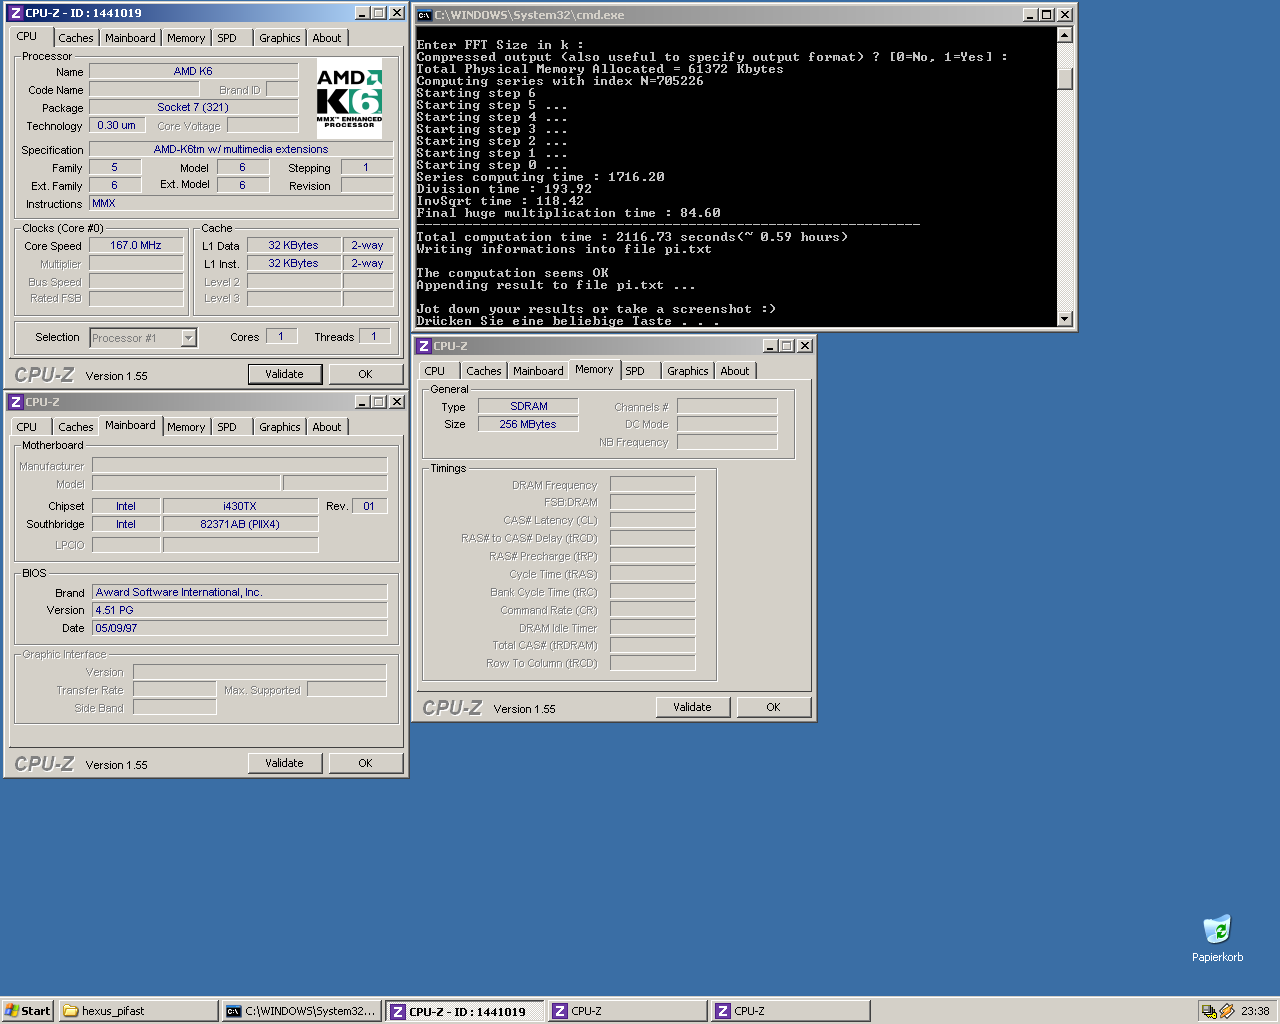Click the BIOS date 05/09/97 field
1280x1024 pixels.
click(x=239, y=628)
